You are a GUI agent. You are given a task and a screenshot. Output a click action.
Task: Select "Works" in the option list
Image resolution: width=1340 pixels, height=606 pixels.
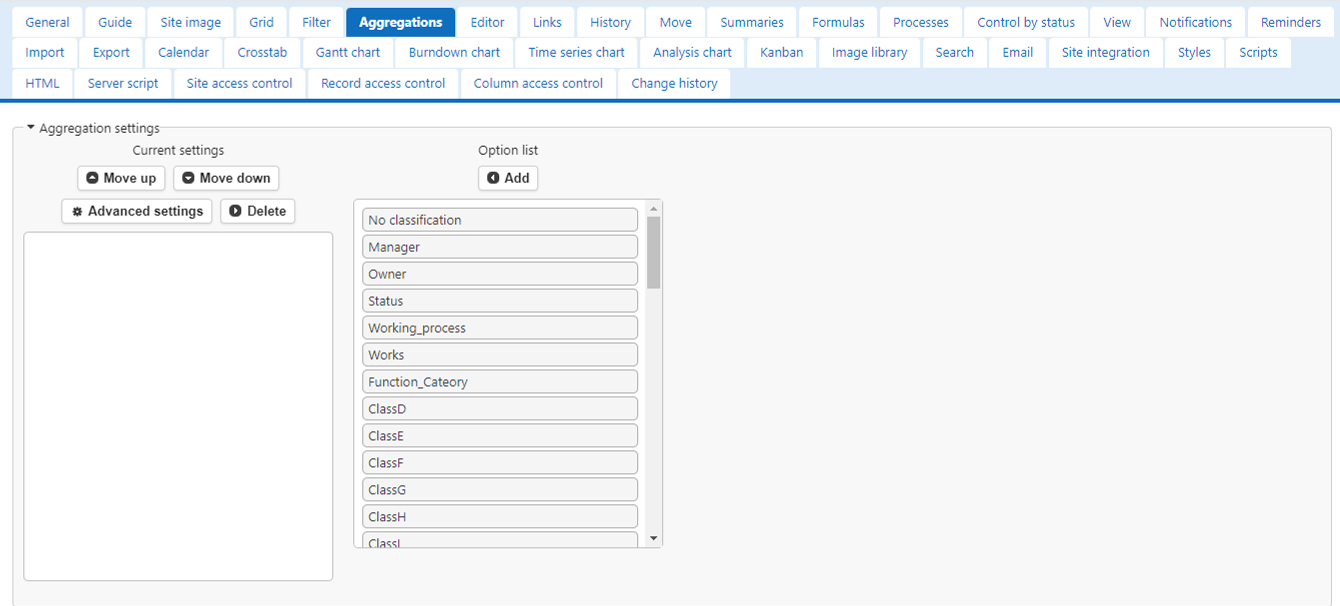pyautogui.click(x=500, y=355)
